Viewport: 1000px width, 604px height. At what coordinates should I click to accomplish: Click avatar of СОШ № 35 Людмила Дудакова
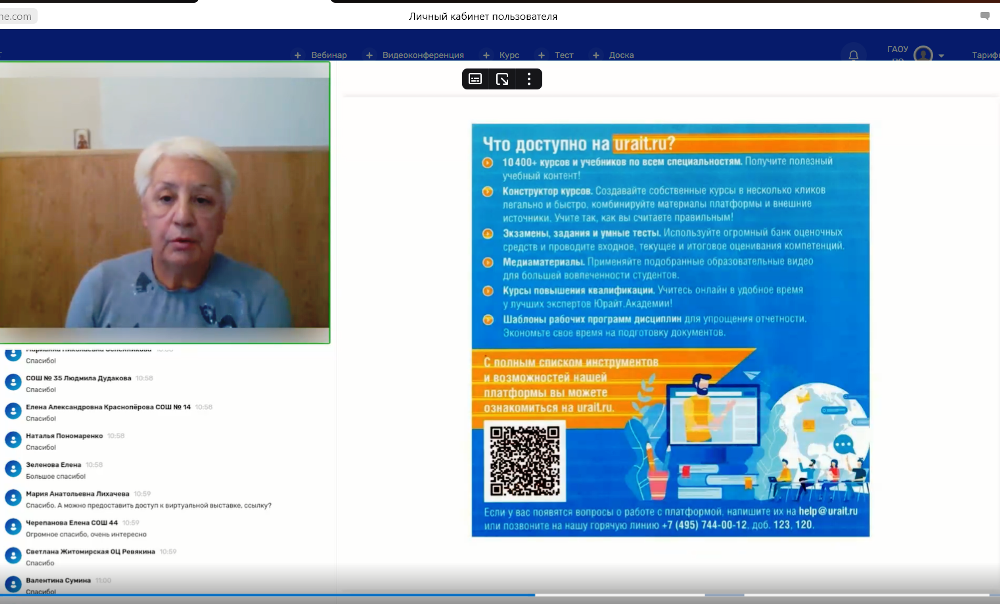click(x=13, y=382)
